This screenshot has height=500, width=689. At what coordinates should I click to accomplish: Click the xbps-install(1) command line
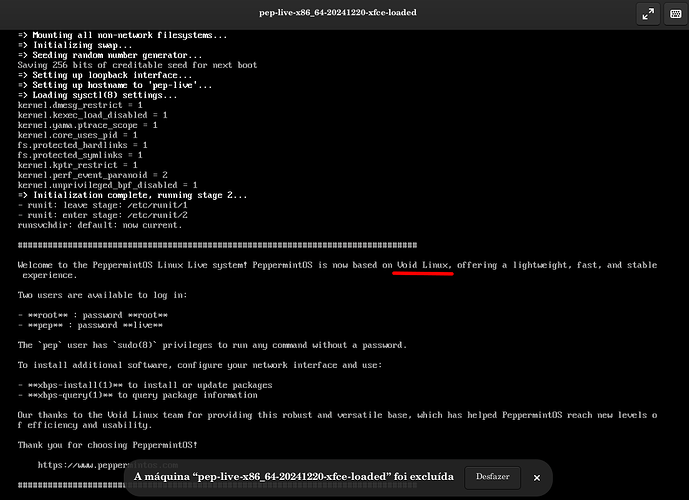pos(145,385)
